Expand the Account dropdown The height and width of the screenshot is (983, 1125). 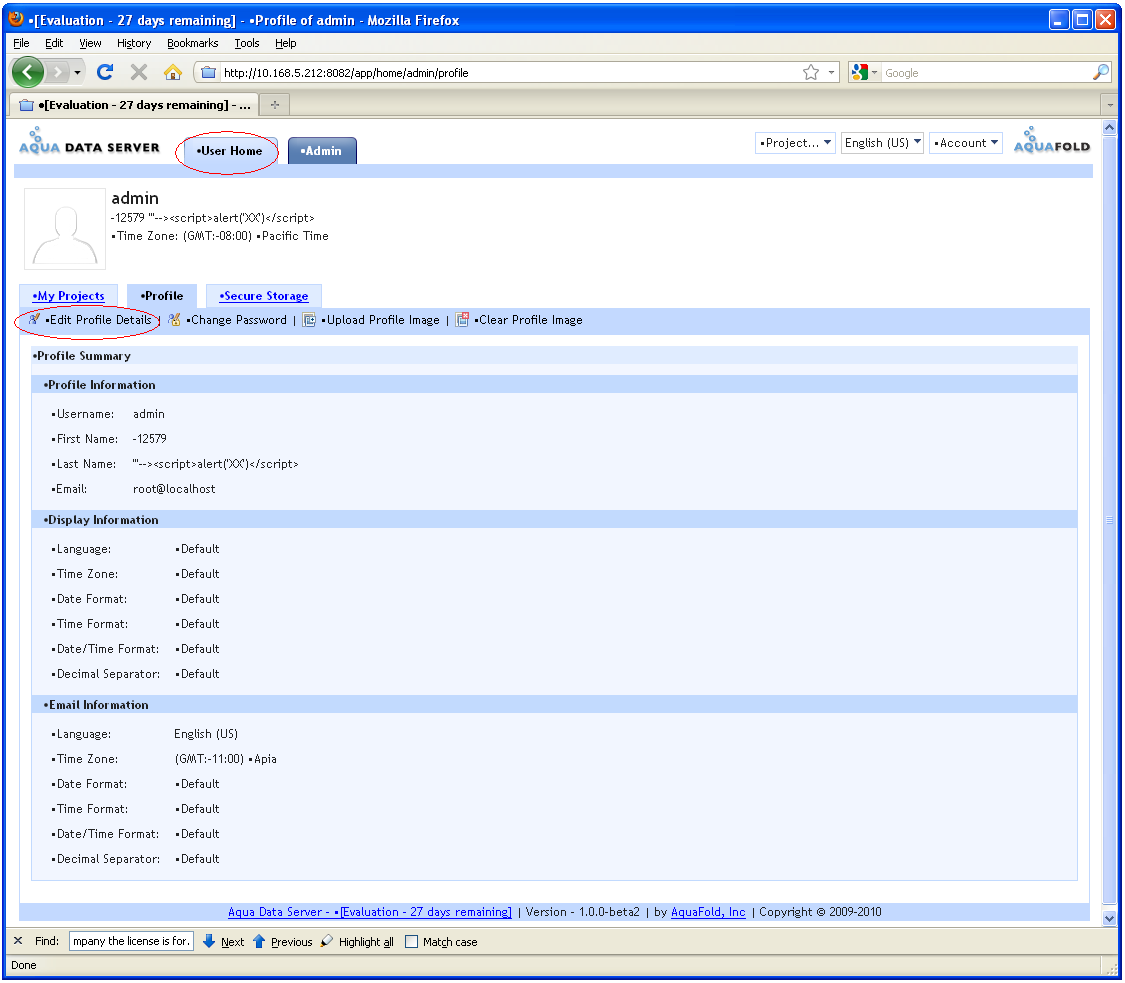966,143
